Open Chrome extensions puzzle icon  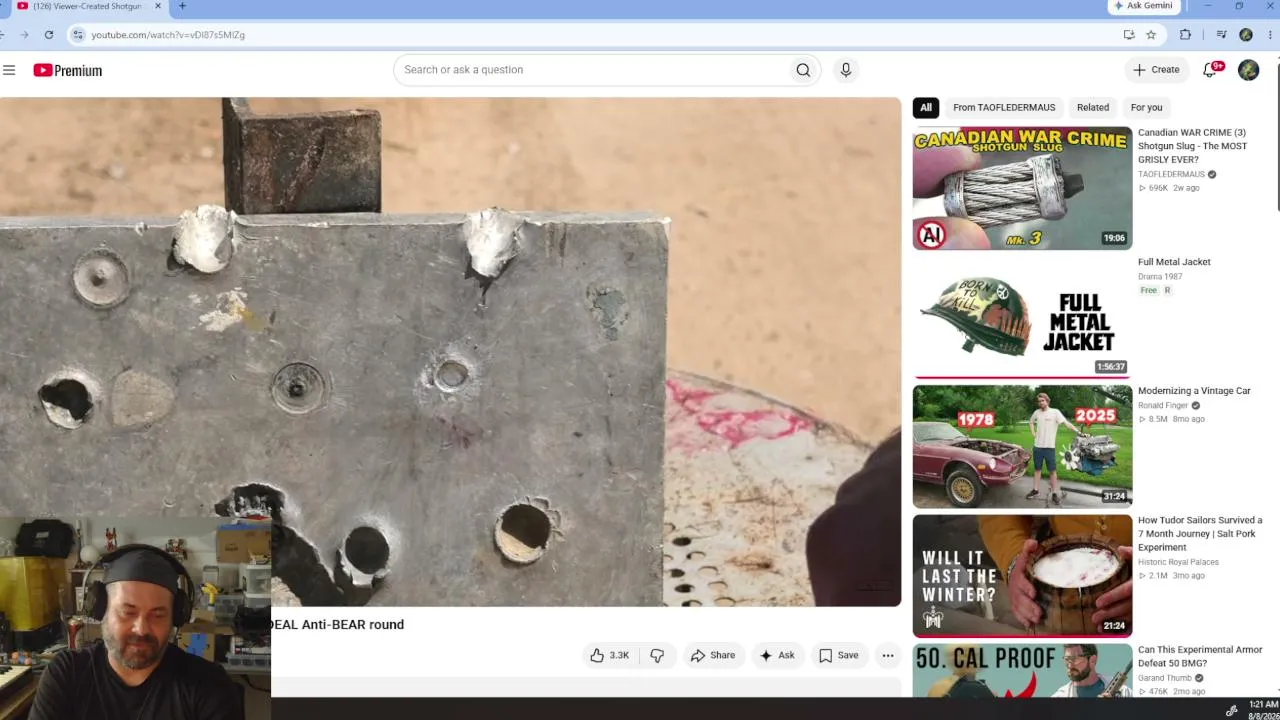coord(1186,35)
